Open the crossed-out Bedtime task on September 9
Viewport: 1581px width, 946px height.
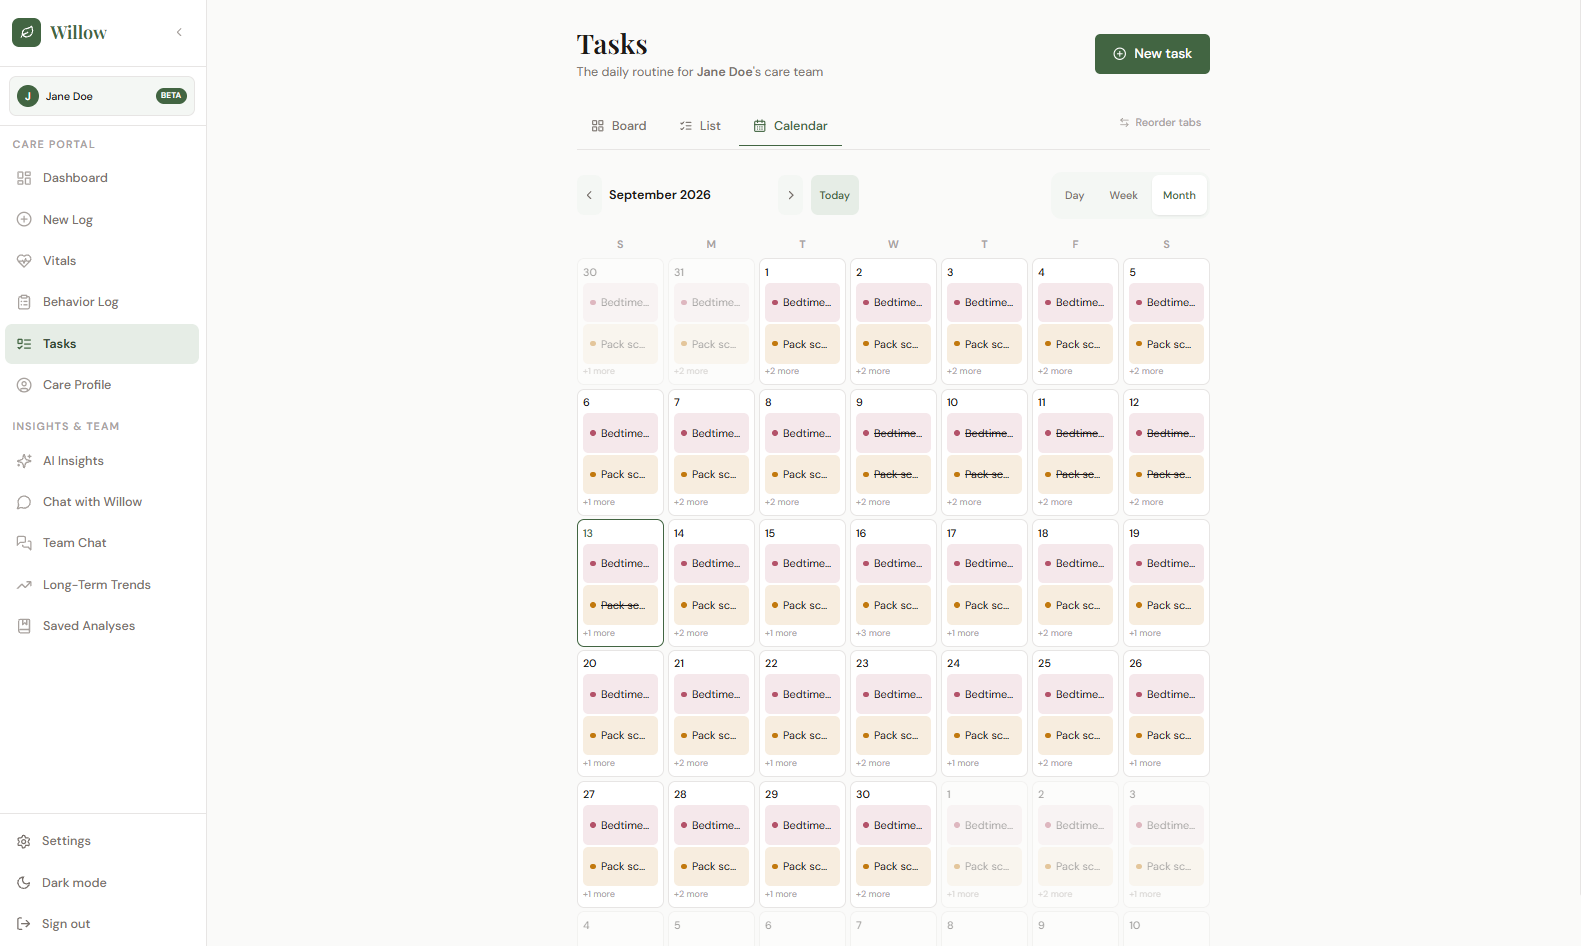tap(893, 434)
